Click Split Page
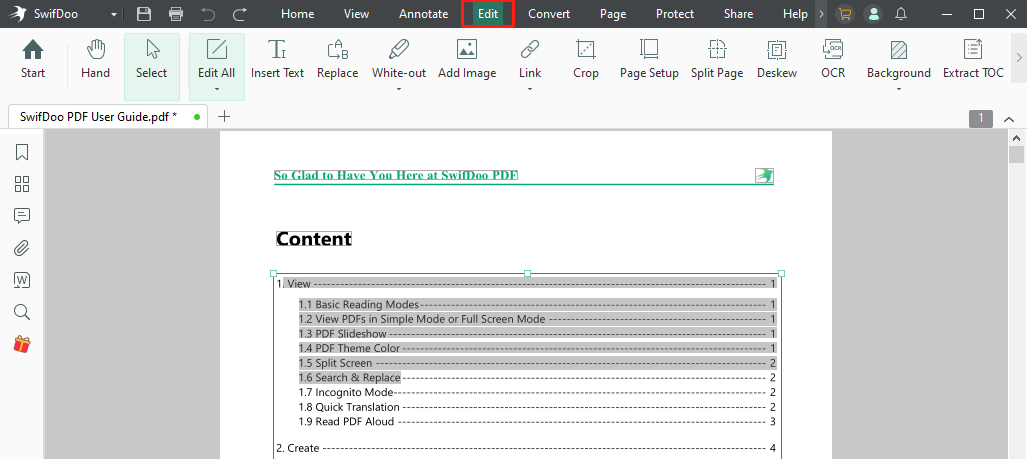The image size is (1027, 459). (x=717, y=59)
